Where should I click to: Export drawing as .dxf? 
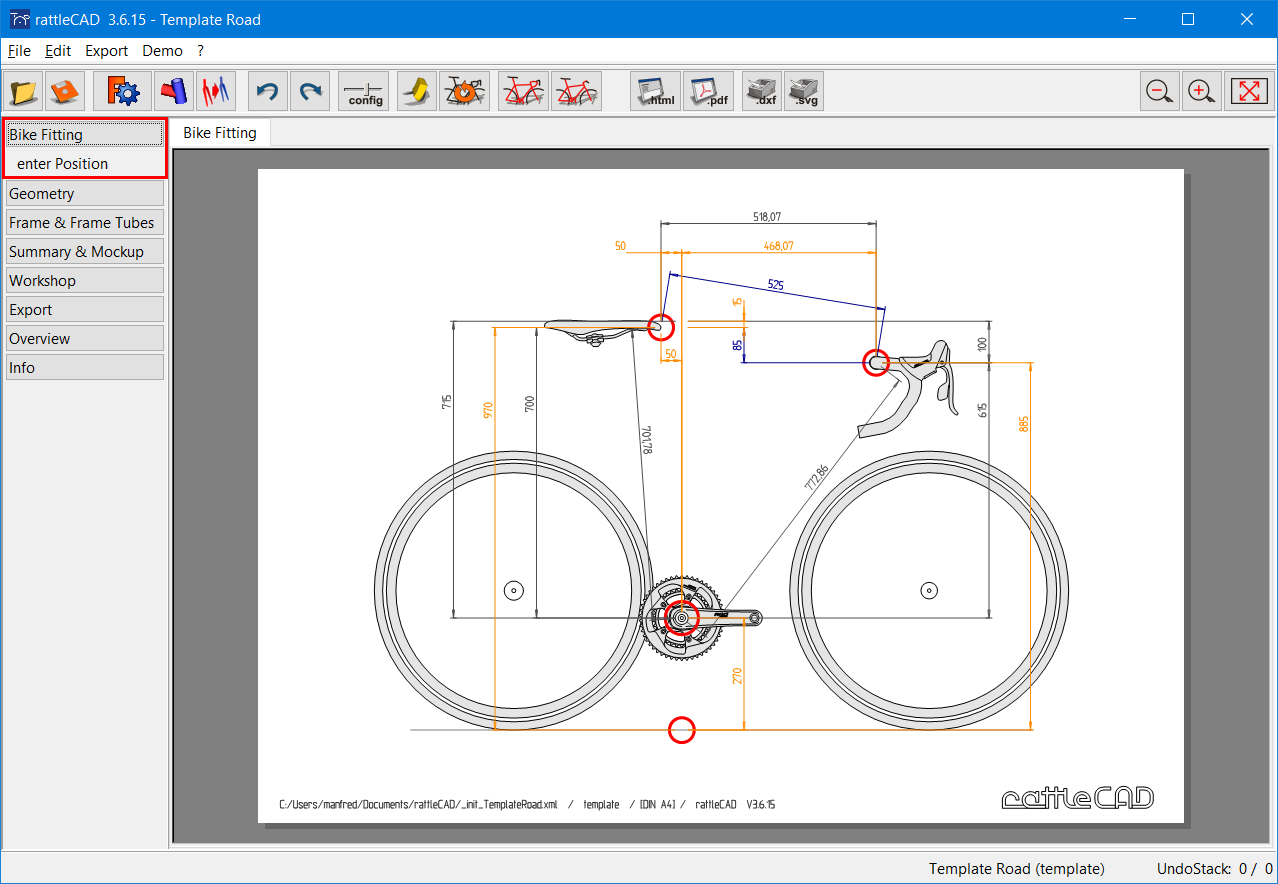[761, 92]
